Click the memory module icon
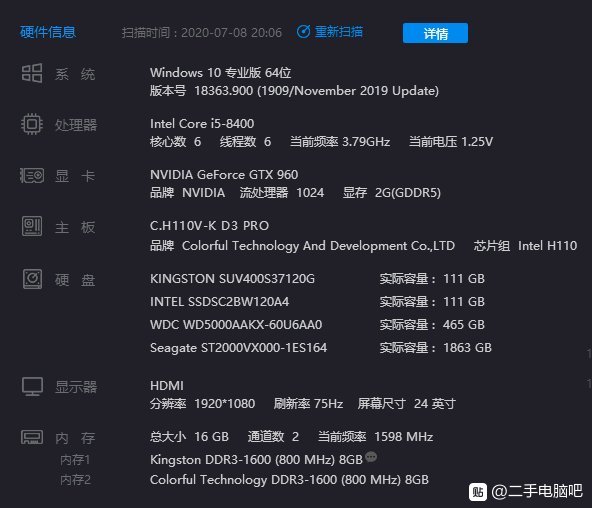The image size is (592, 508). coord(32,437)
